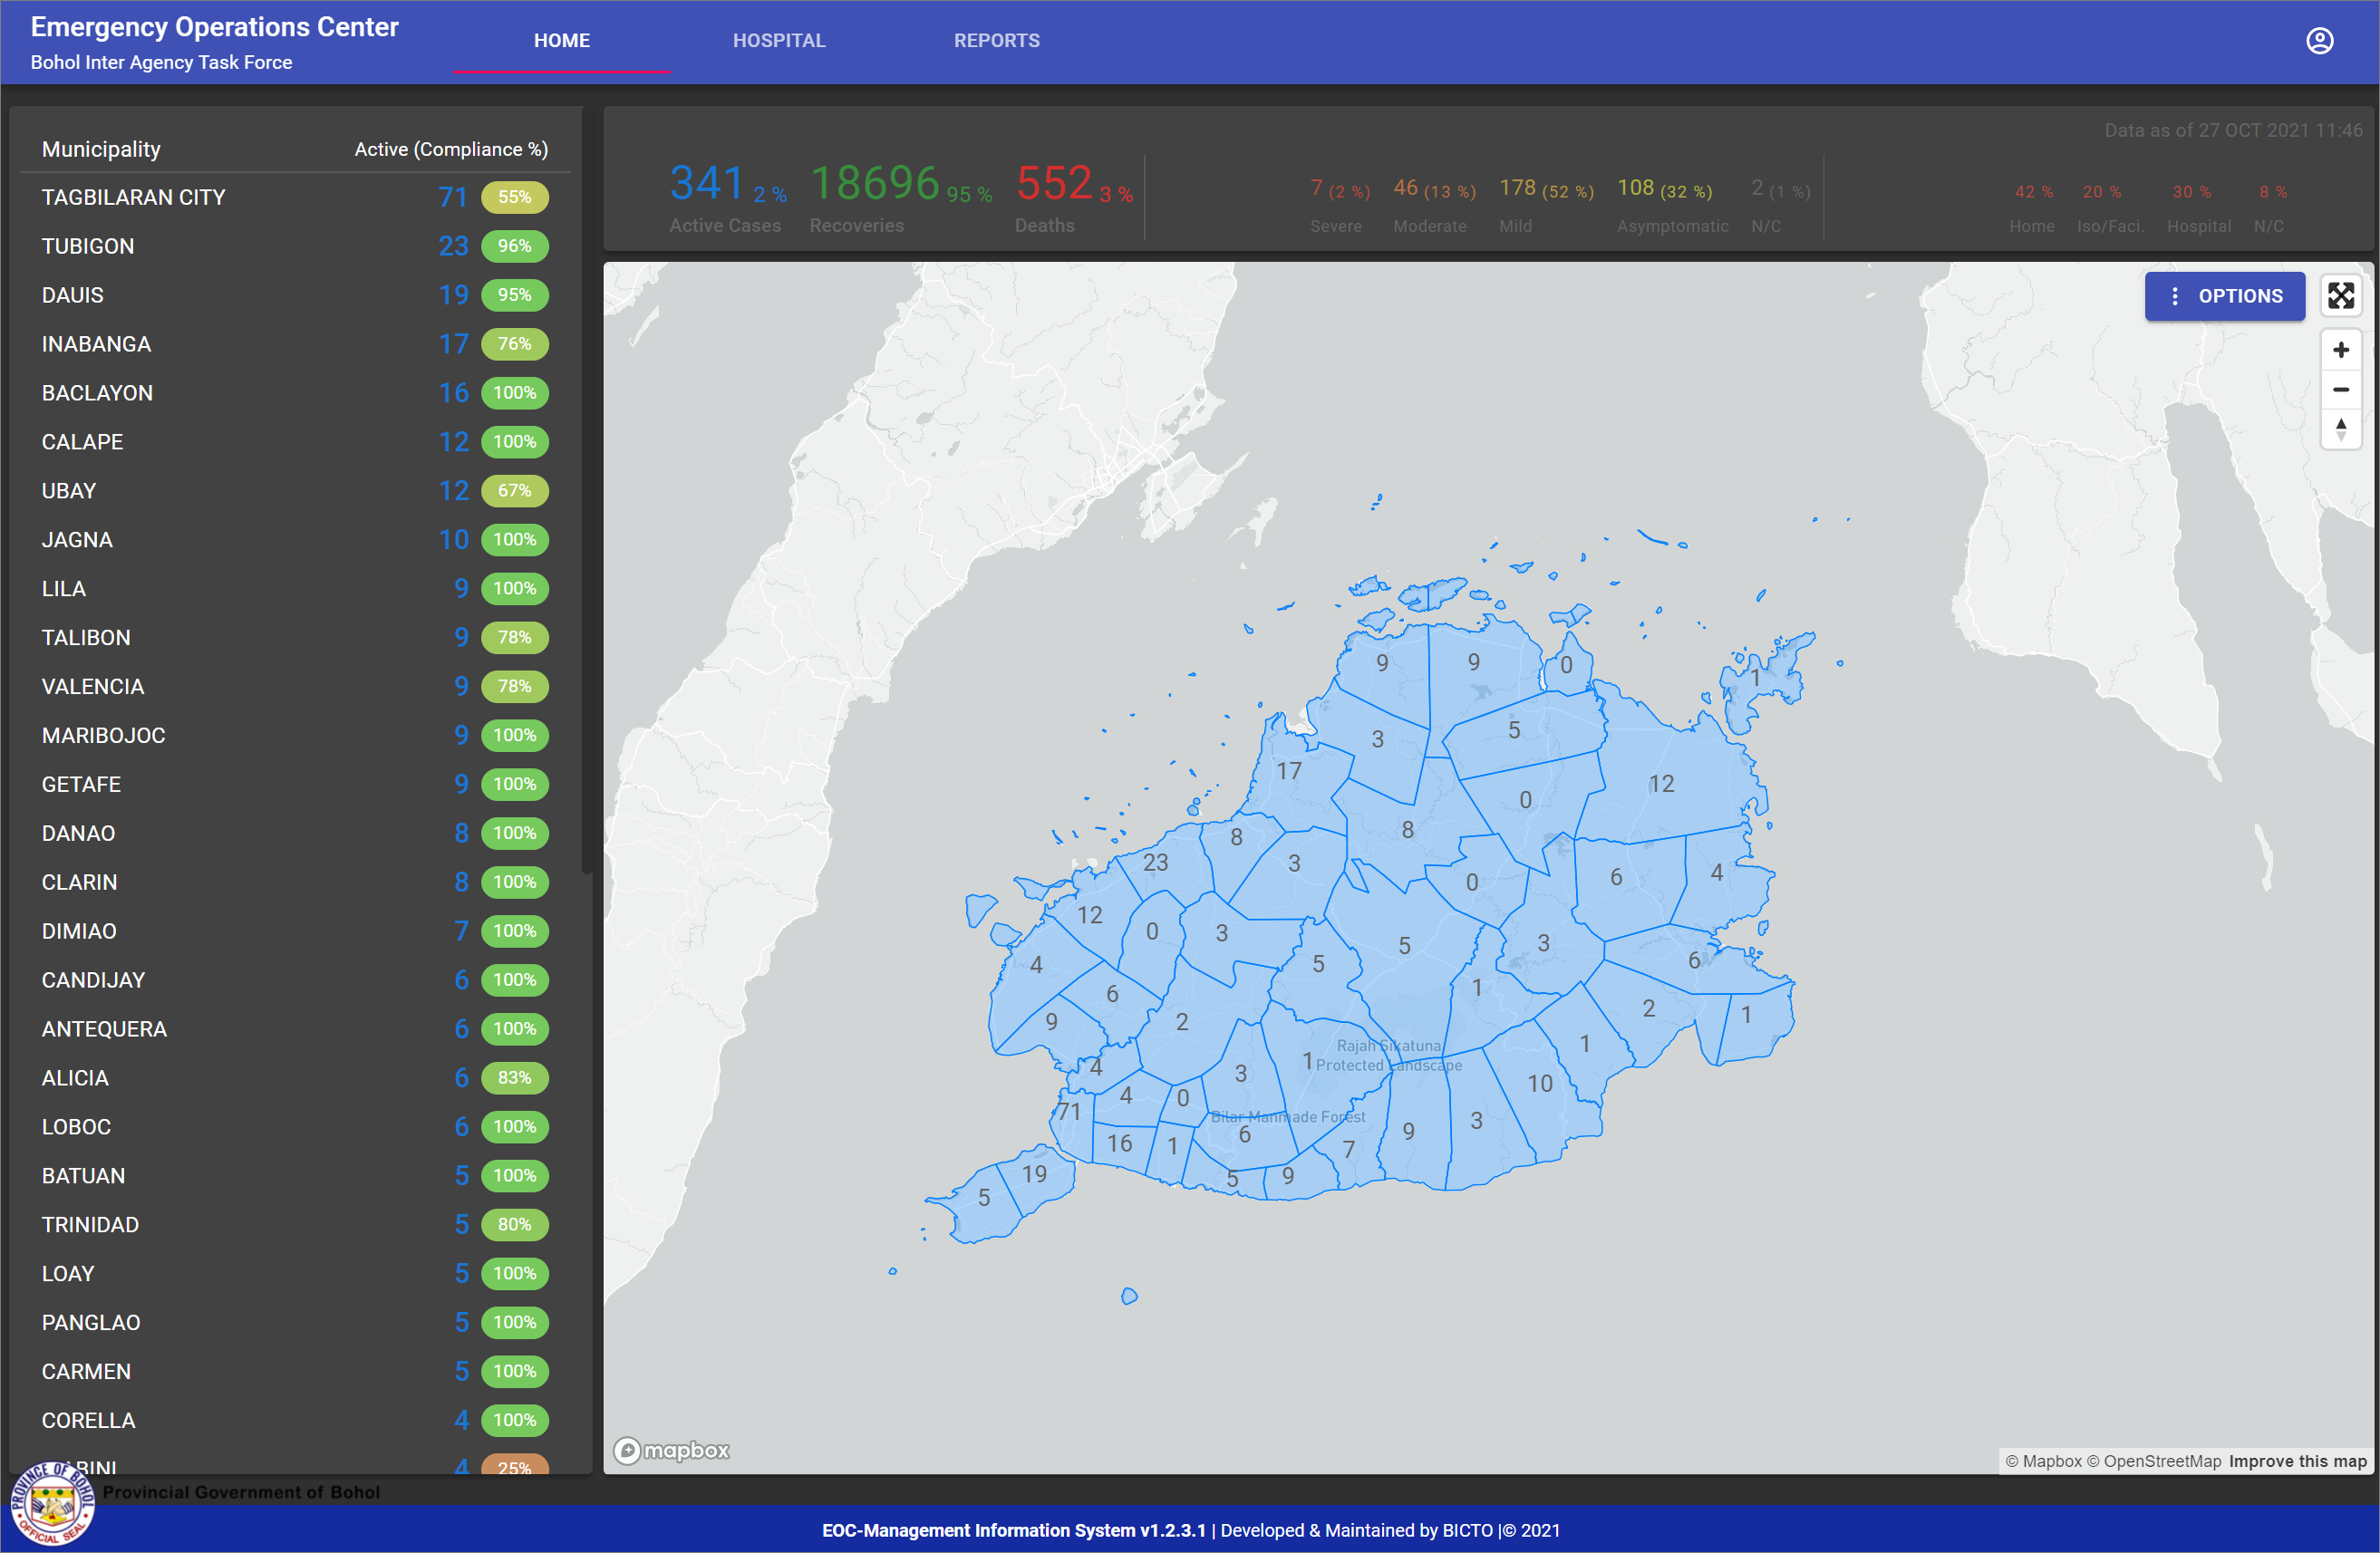2380x1553 pixels.
Task: Select the UBAY municipality row
Action: coord(69,491)
